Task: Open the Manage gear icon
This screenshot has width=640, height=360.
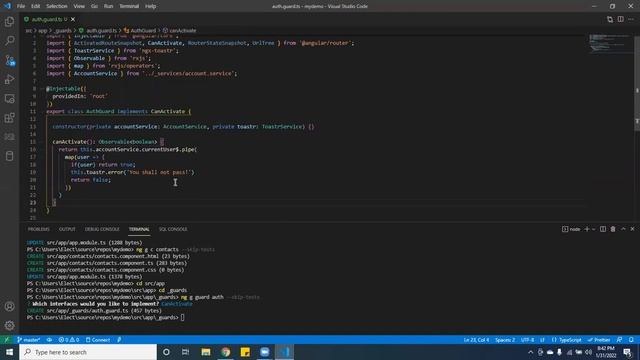Action: click(x=9, y=325)
